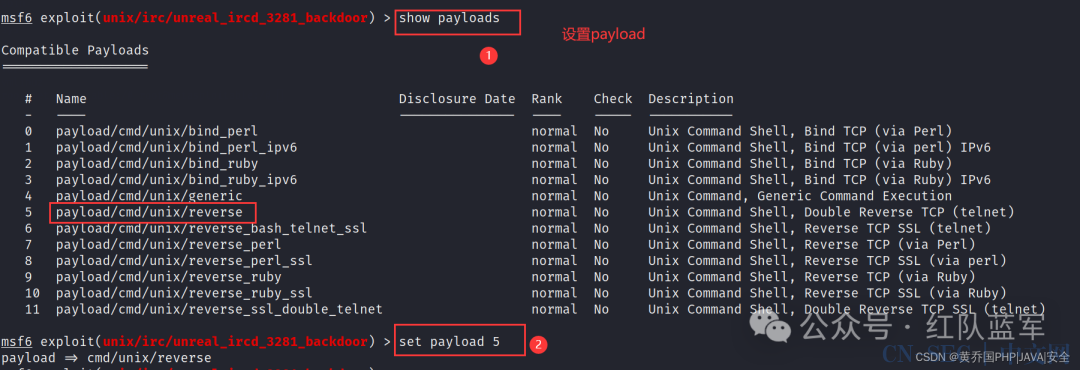Click index number 0 in the payload table
The width and height of the screenshot is (1080, 370).
click(x=28, y=131)
